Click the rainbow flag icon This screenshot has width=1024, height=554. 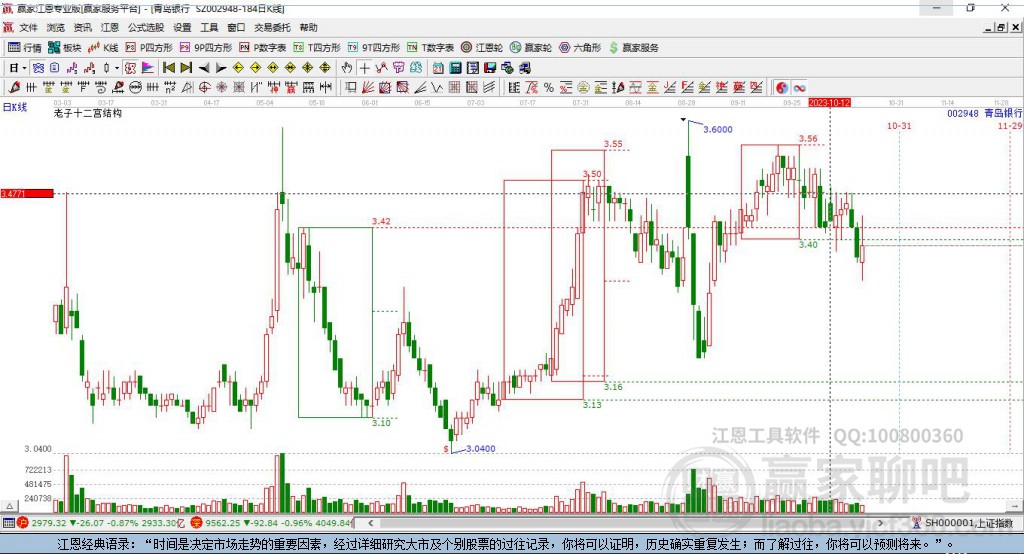click(148, 68)
